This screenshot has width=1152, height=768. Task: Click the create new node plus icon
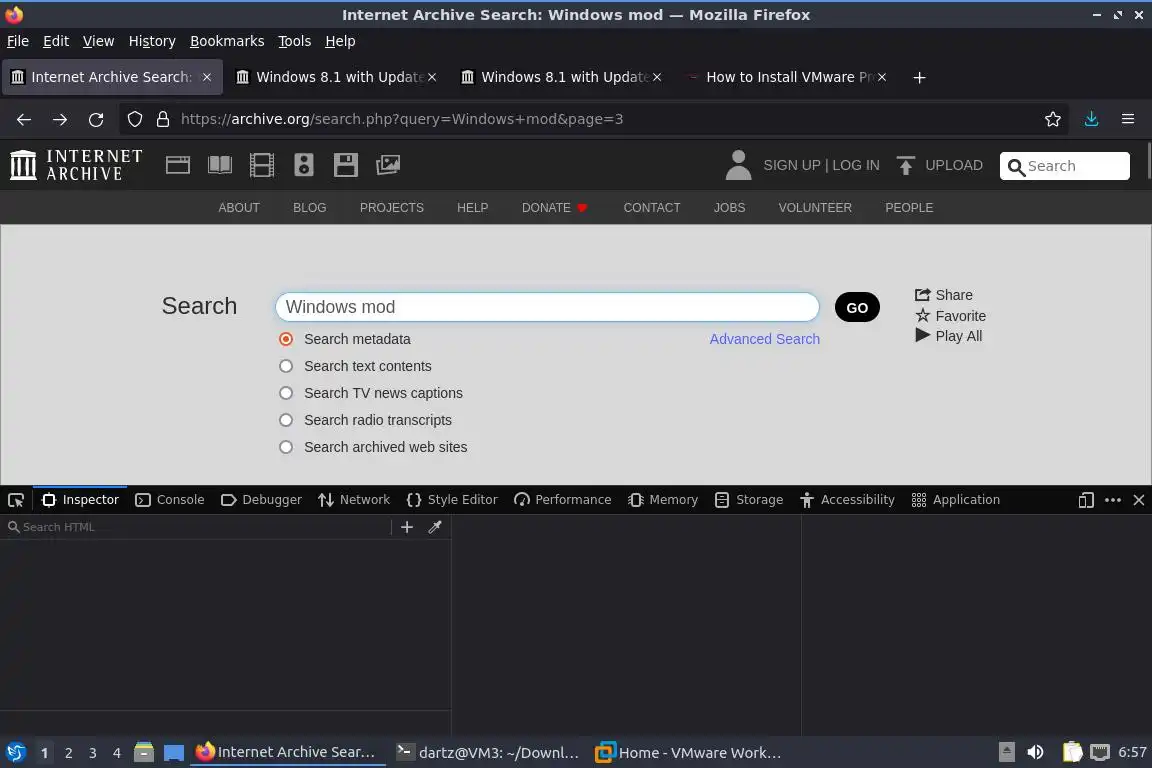[x=407, y=527]
